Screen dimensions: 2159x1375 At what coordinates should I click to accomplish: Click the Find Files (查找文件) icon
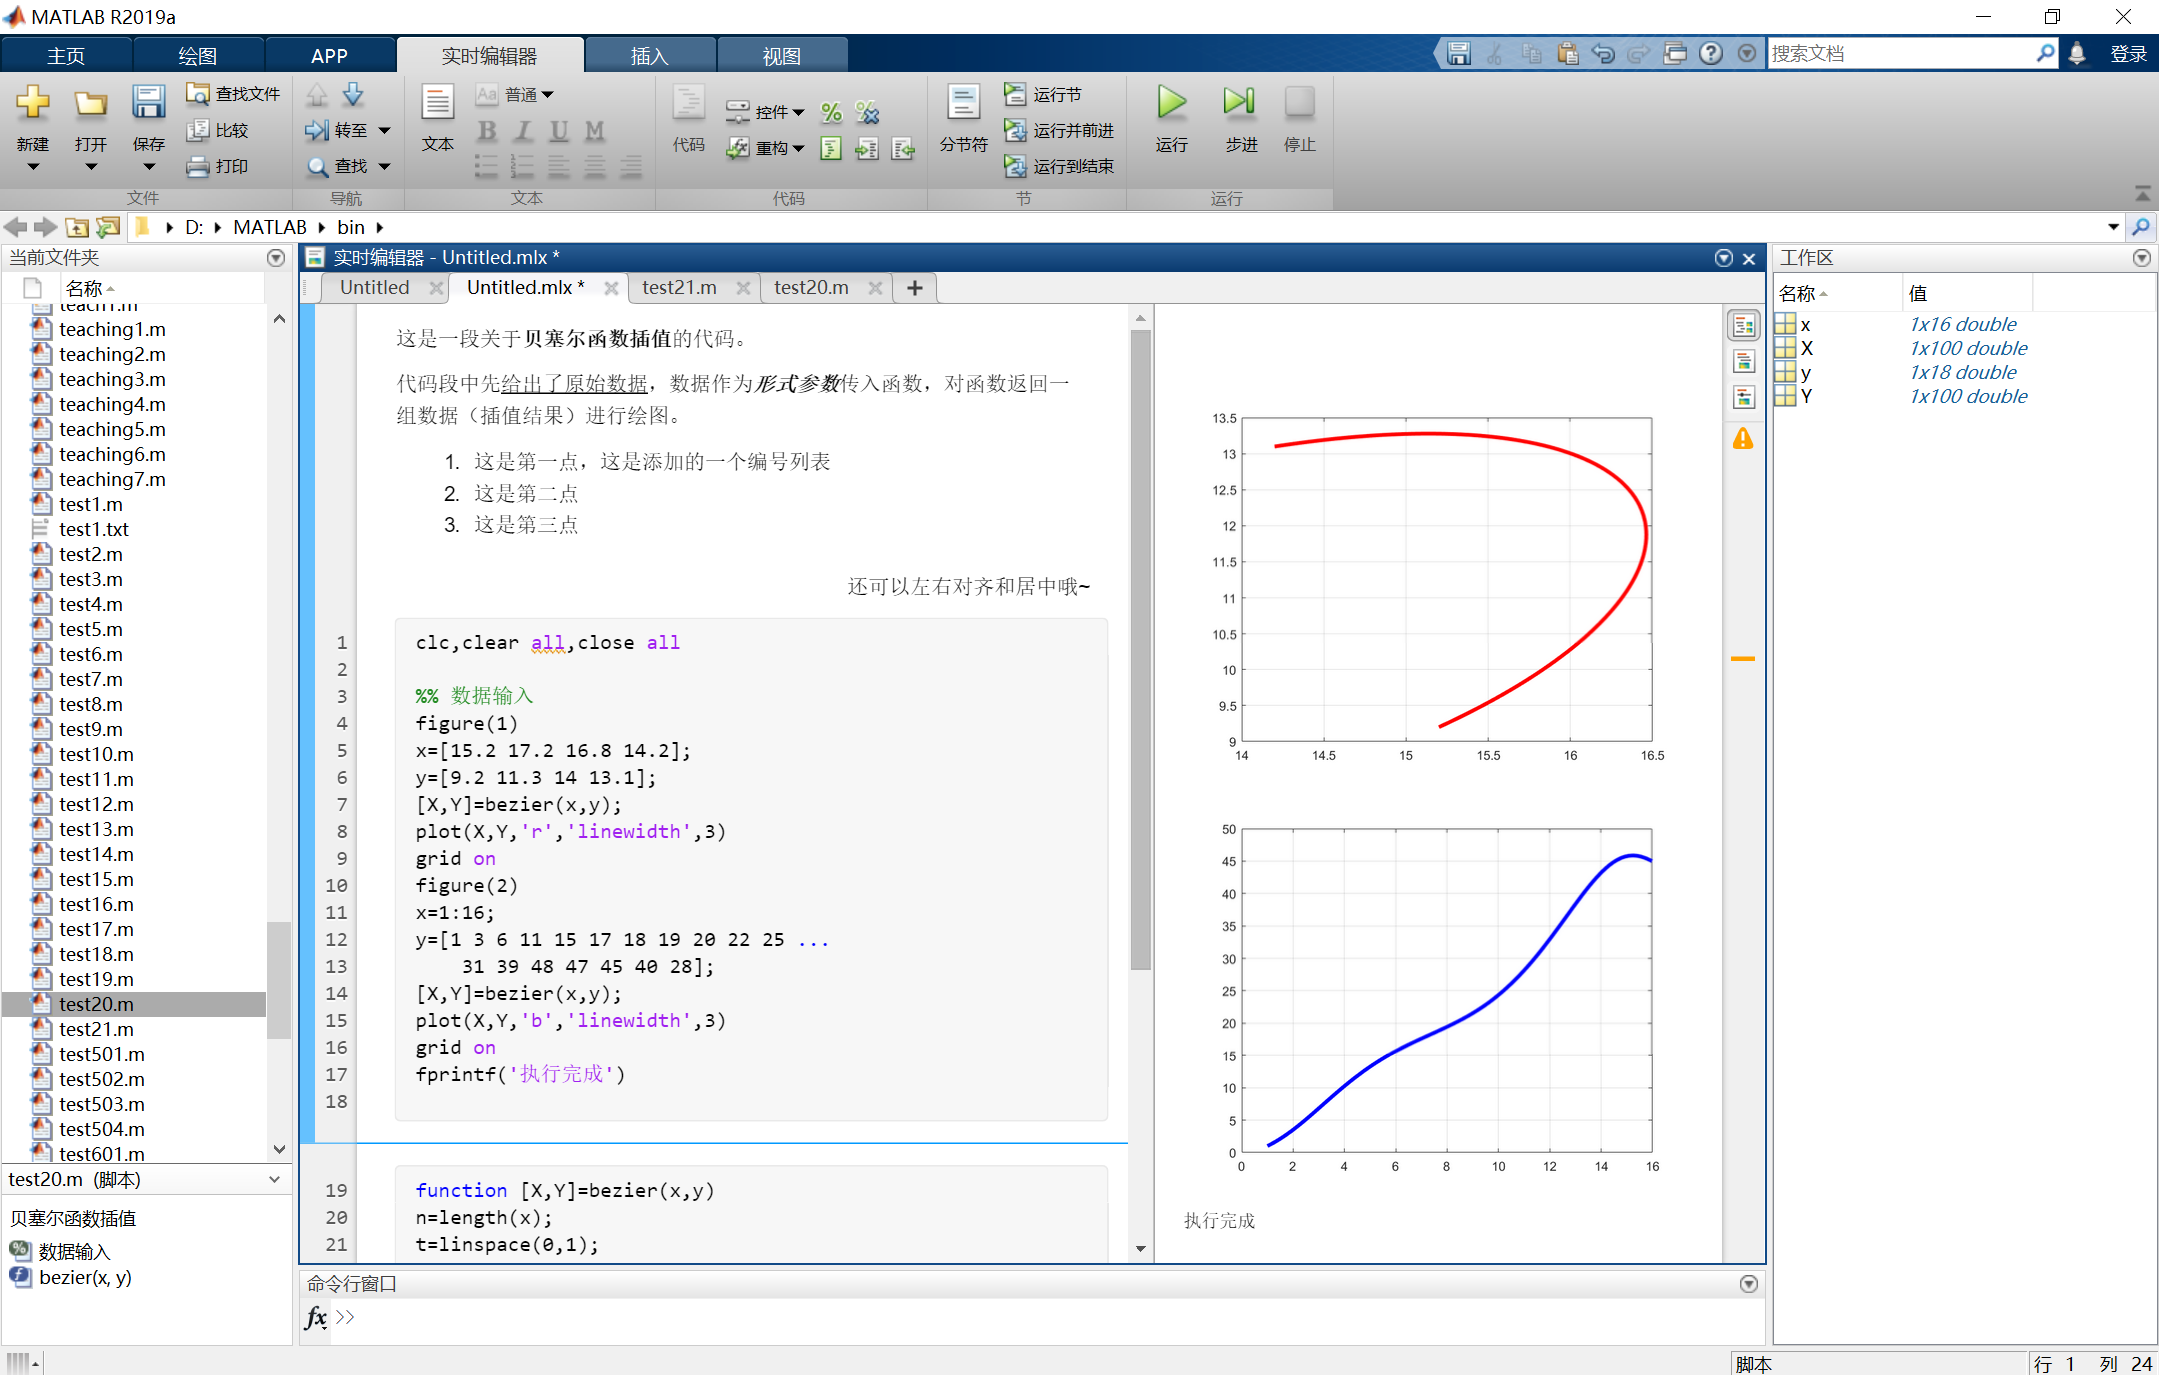pyautogui.click(x=198, y=93)
